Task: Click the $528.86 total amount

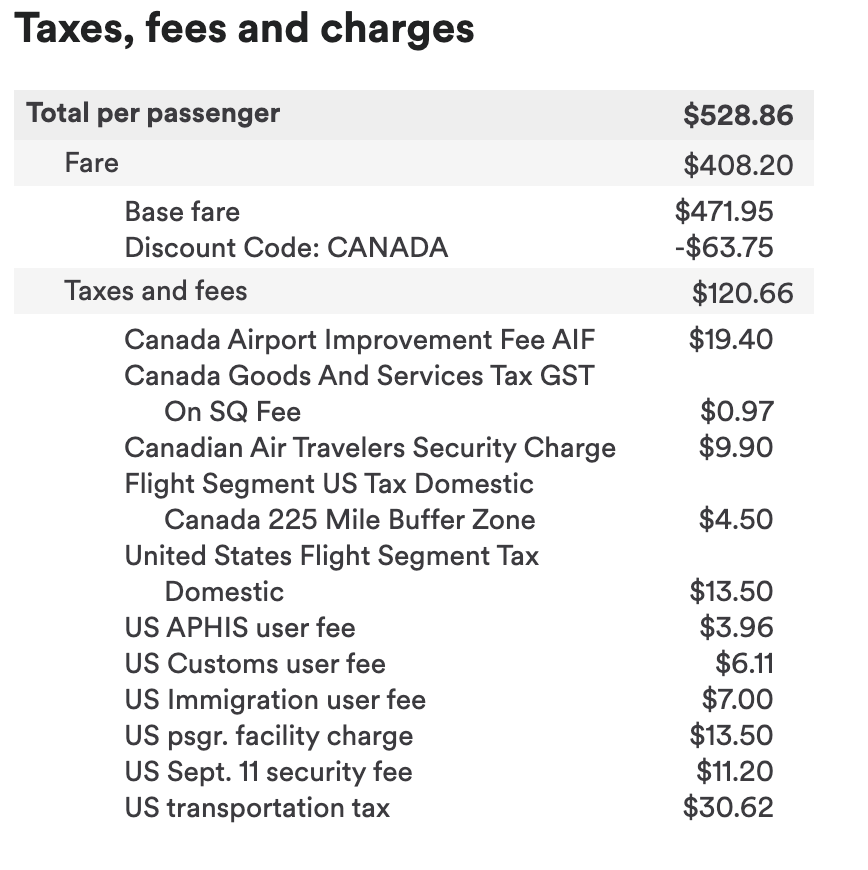Action: click(738, 115)
